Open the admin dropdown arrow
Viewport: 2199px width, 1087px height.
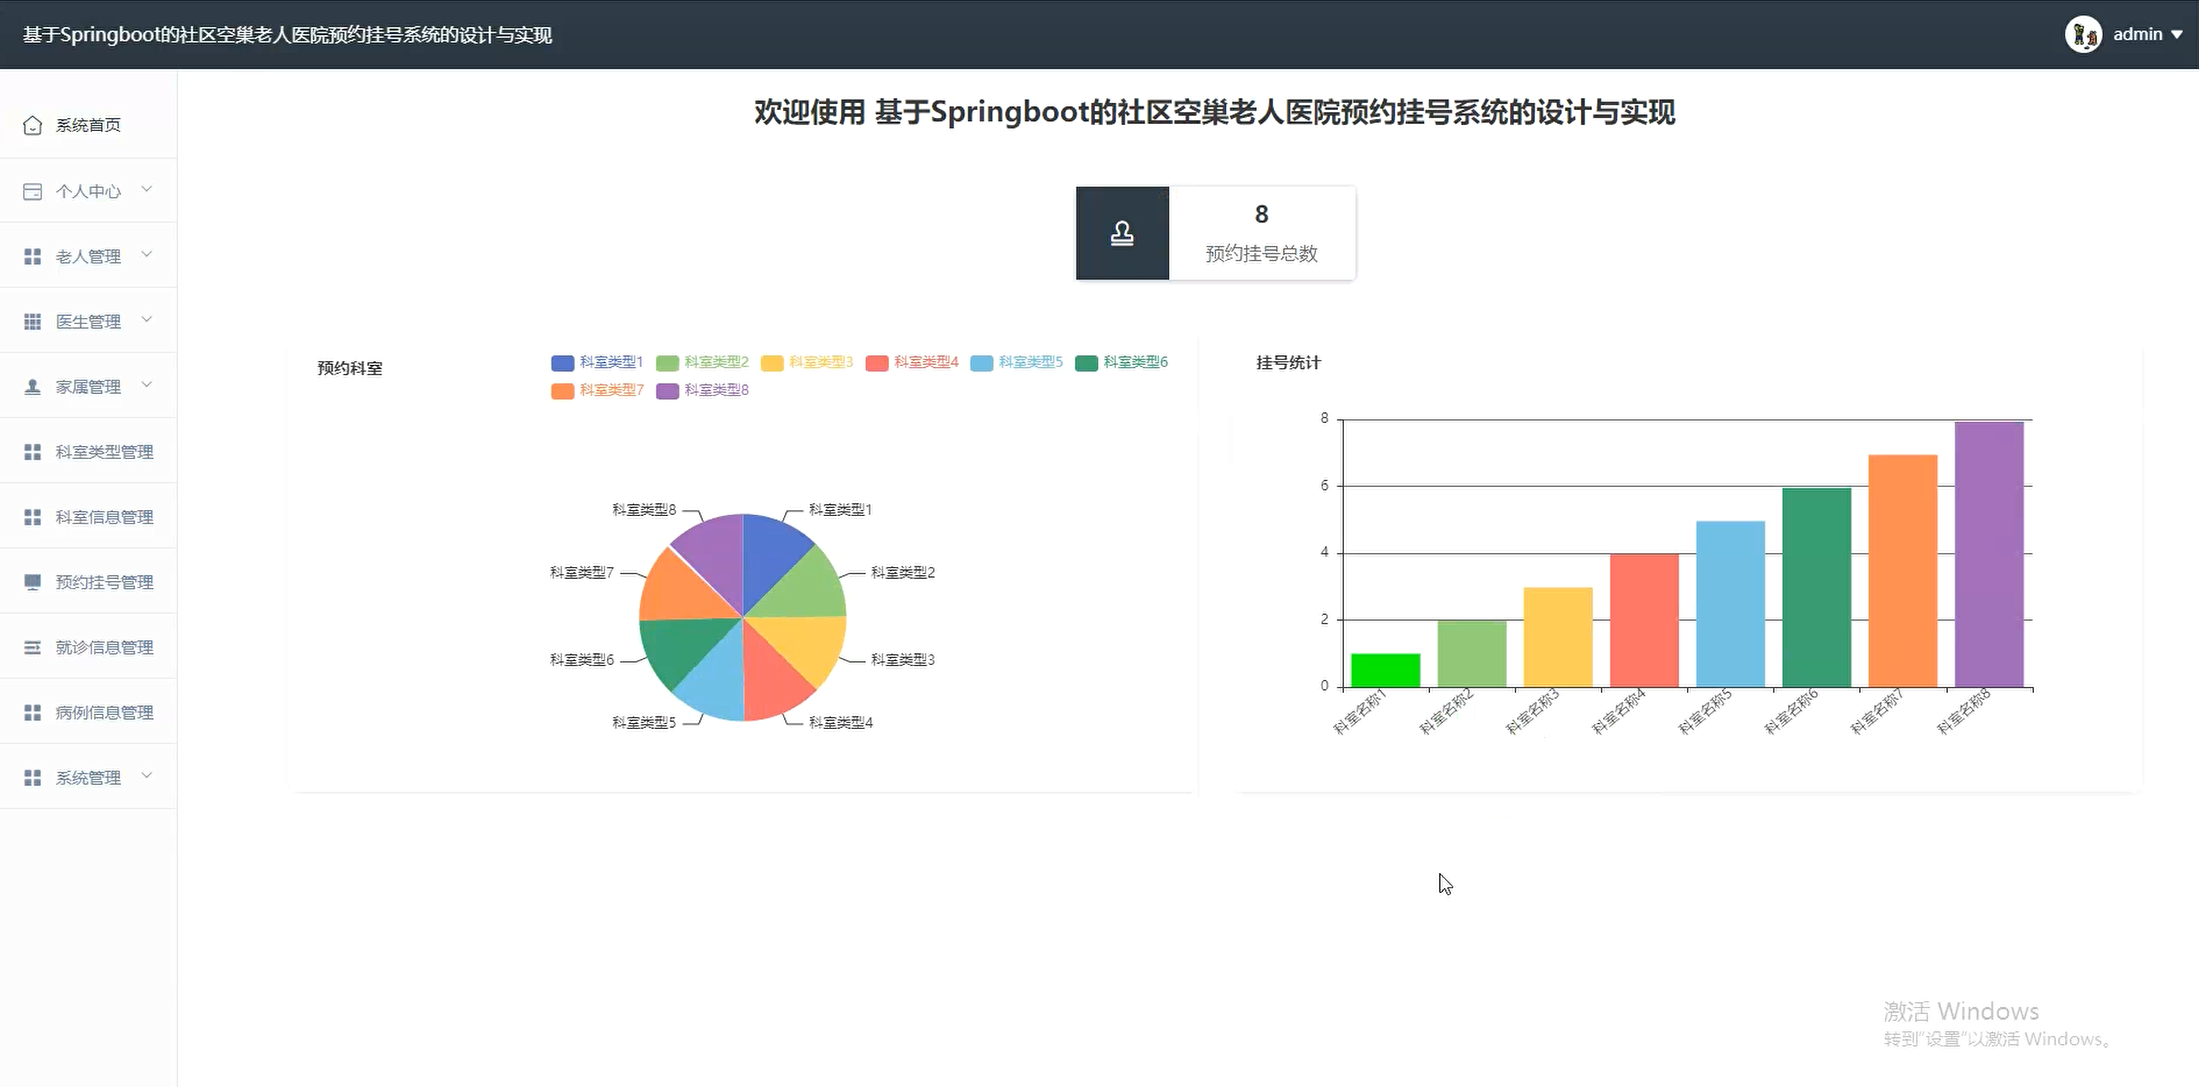tap(2177, 35)
